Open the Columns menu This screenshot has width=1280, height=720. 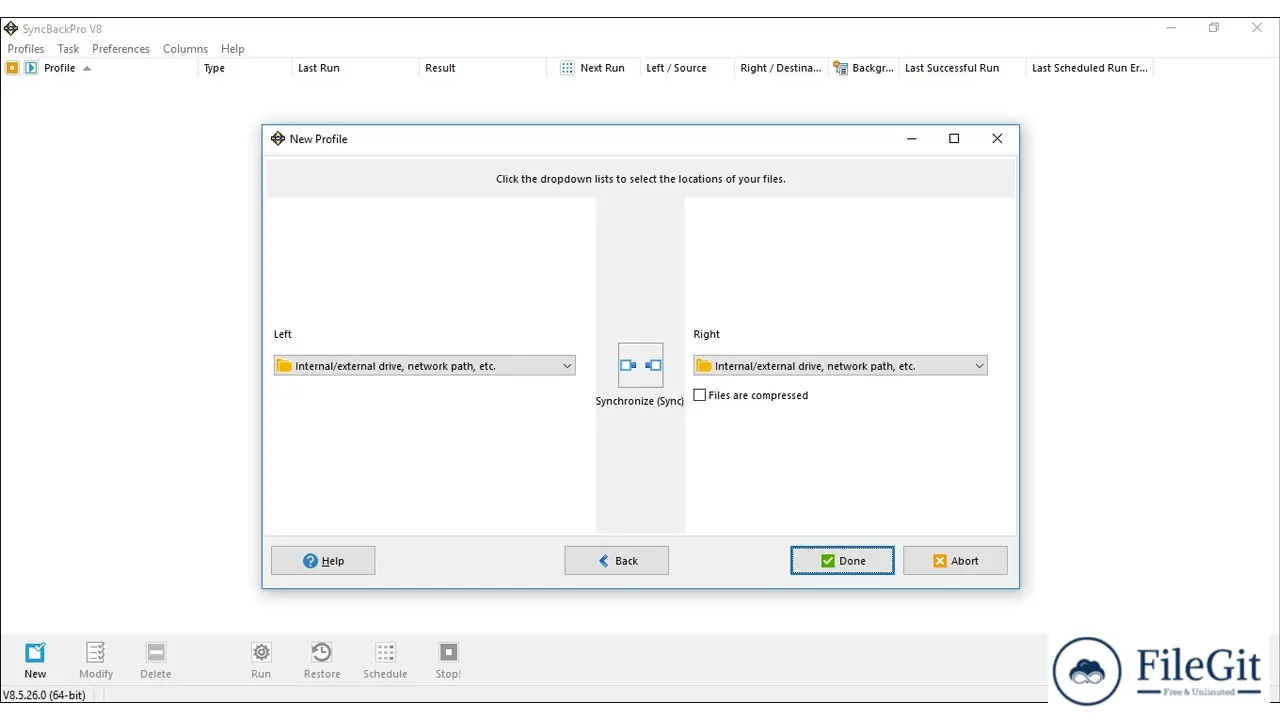coord(185,49)
